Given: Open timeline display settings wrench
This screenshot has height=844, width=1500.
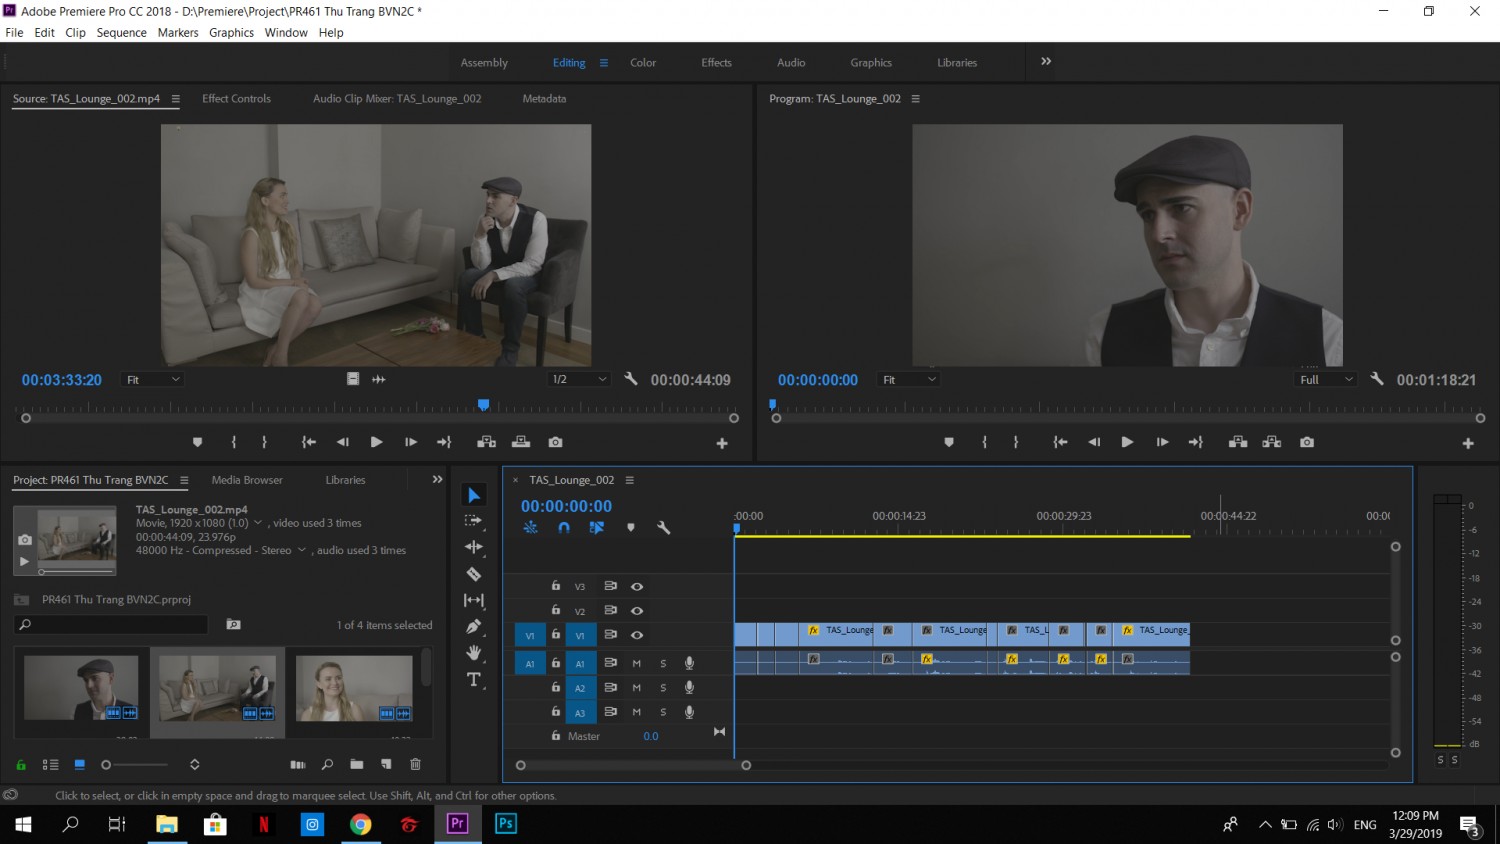Looking at the screenshot, I should [663, 528].
